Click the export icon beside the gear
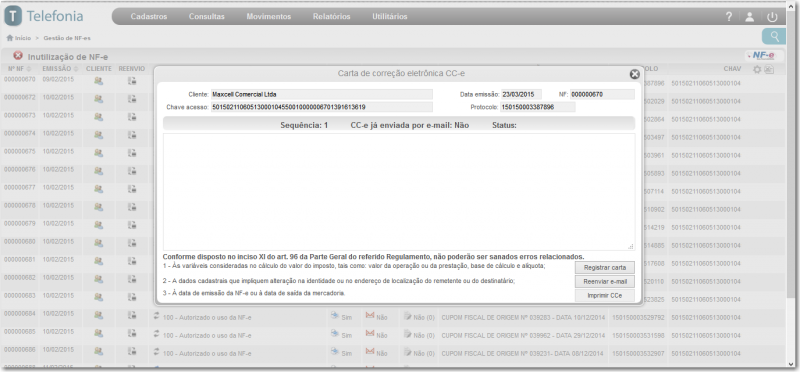Screen dimensions: 800x372 pos(768,69)
